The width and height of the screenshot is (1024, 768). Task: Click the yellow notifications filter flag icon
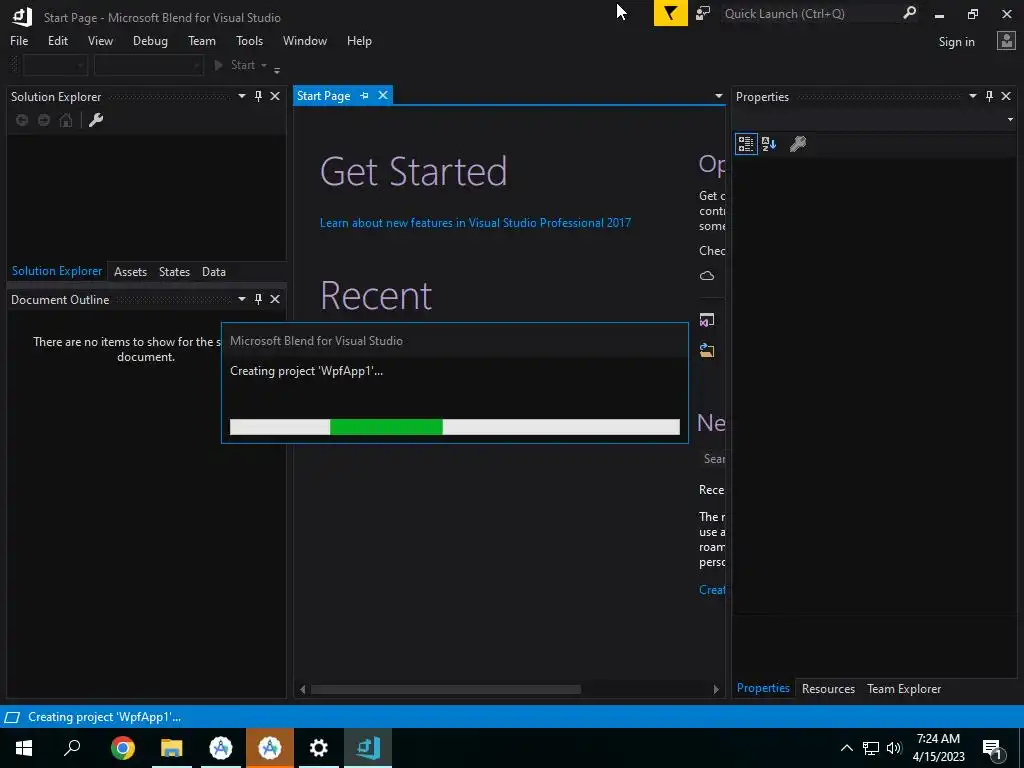tap(670, 13)
